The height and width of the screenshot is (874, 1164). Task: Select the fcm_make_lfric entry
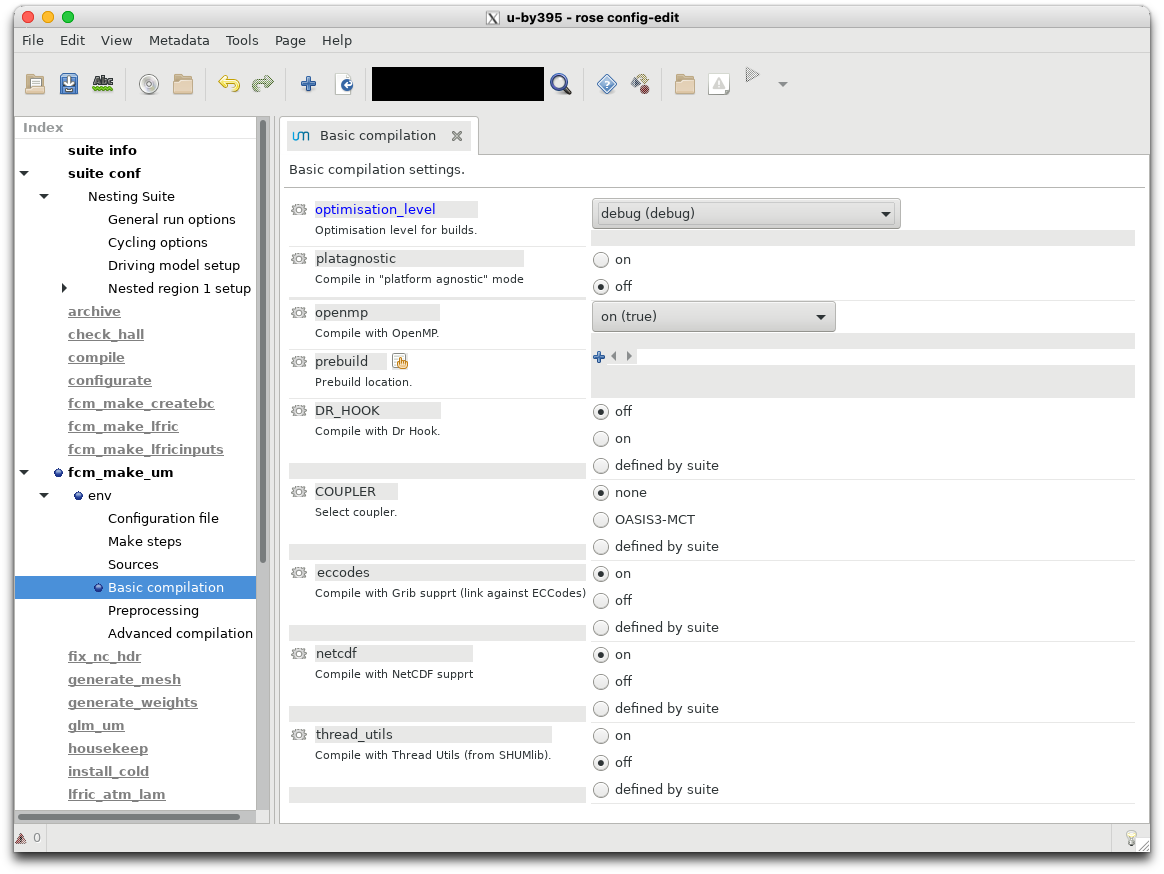[123, 427]
